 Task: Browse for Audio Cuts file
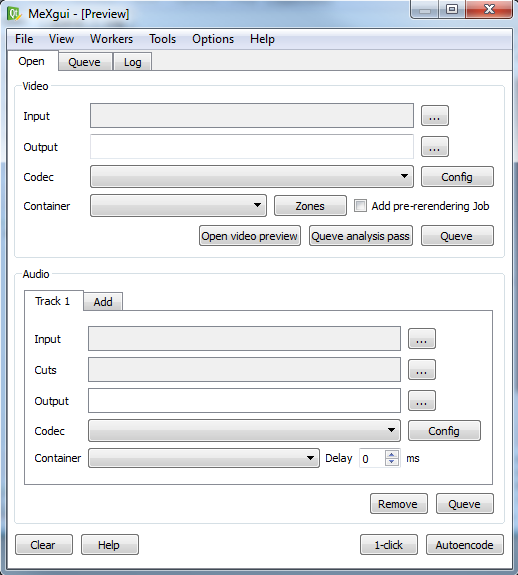422,370
